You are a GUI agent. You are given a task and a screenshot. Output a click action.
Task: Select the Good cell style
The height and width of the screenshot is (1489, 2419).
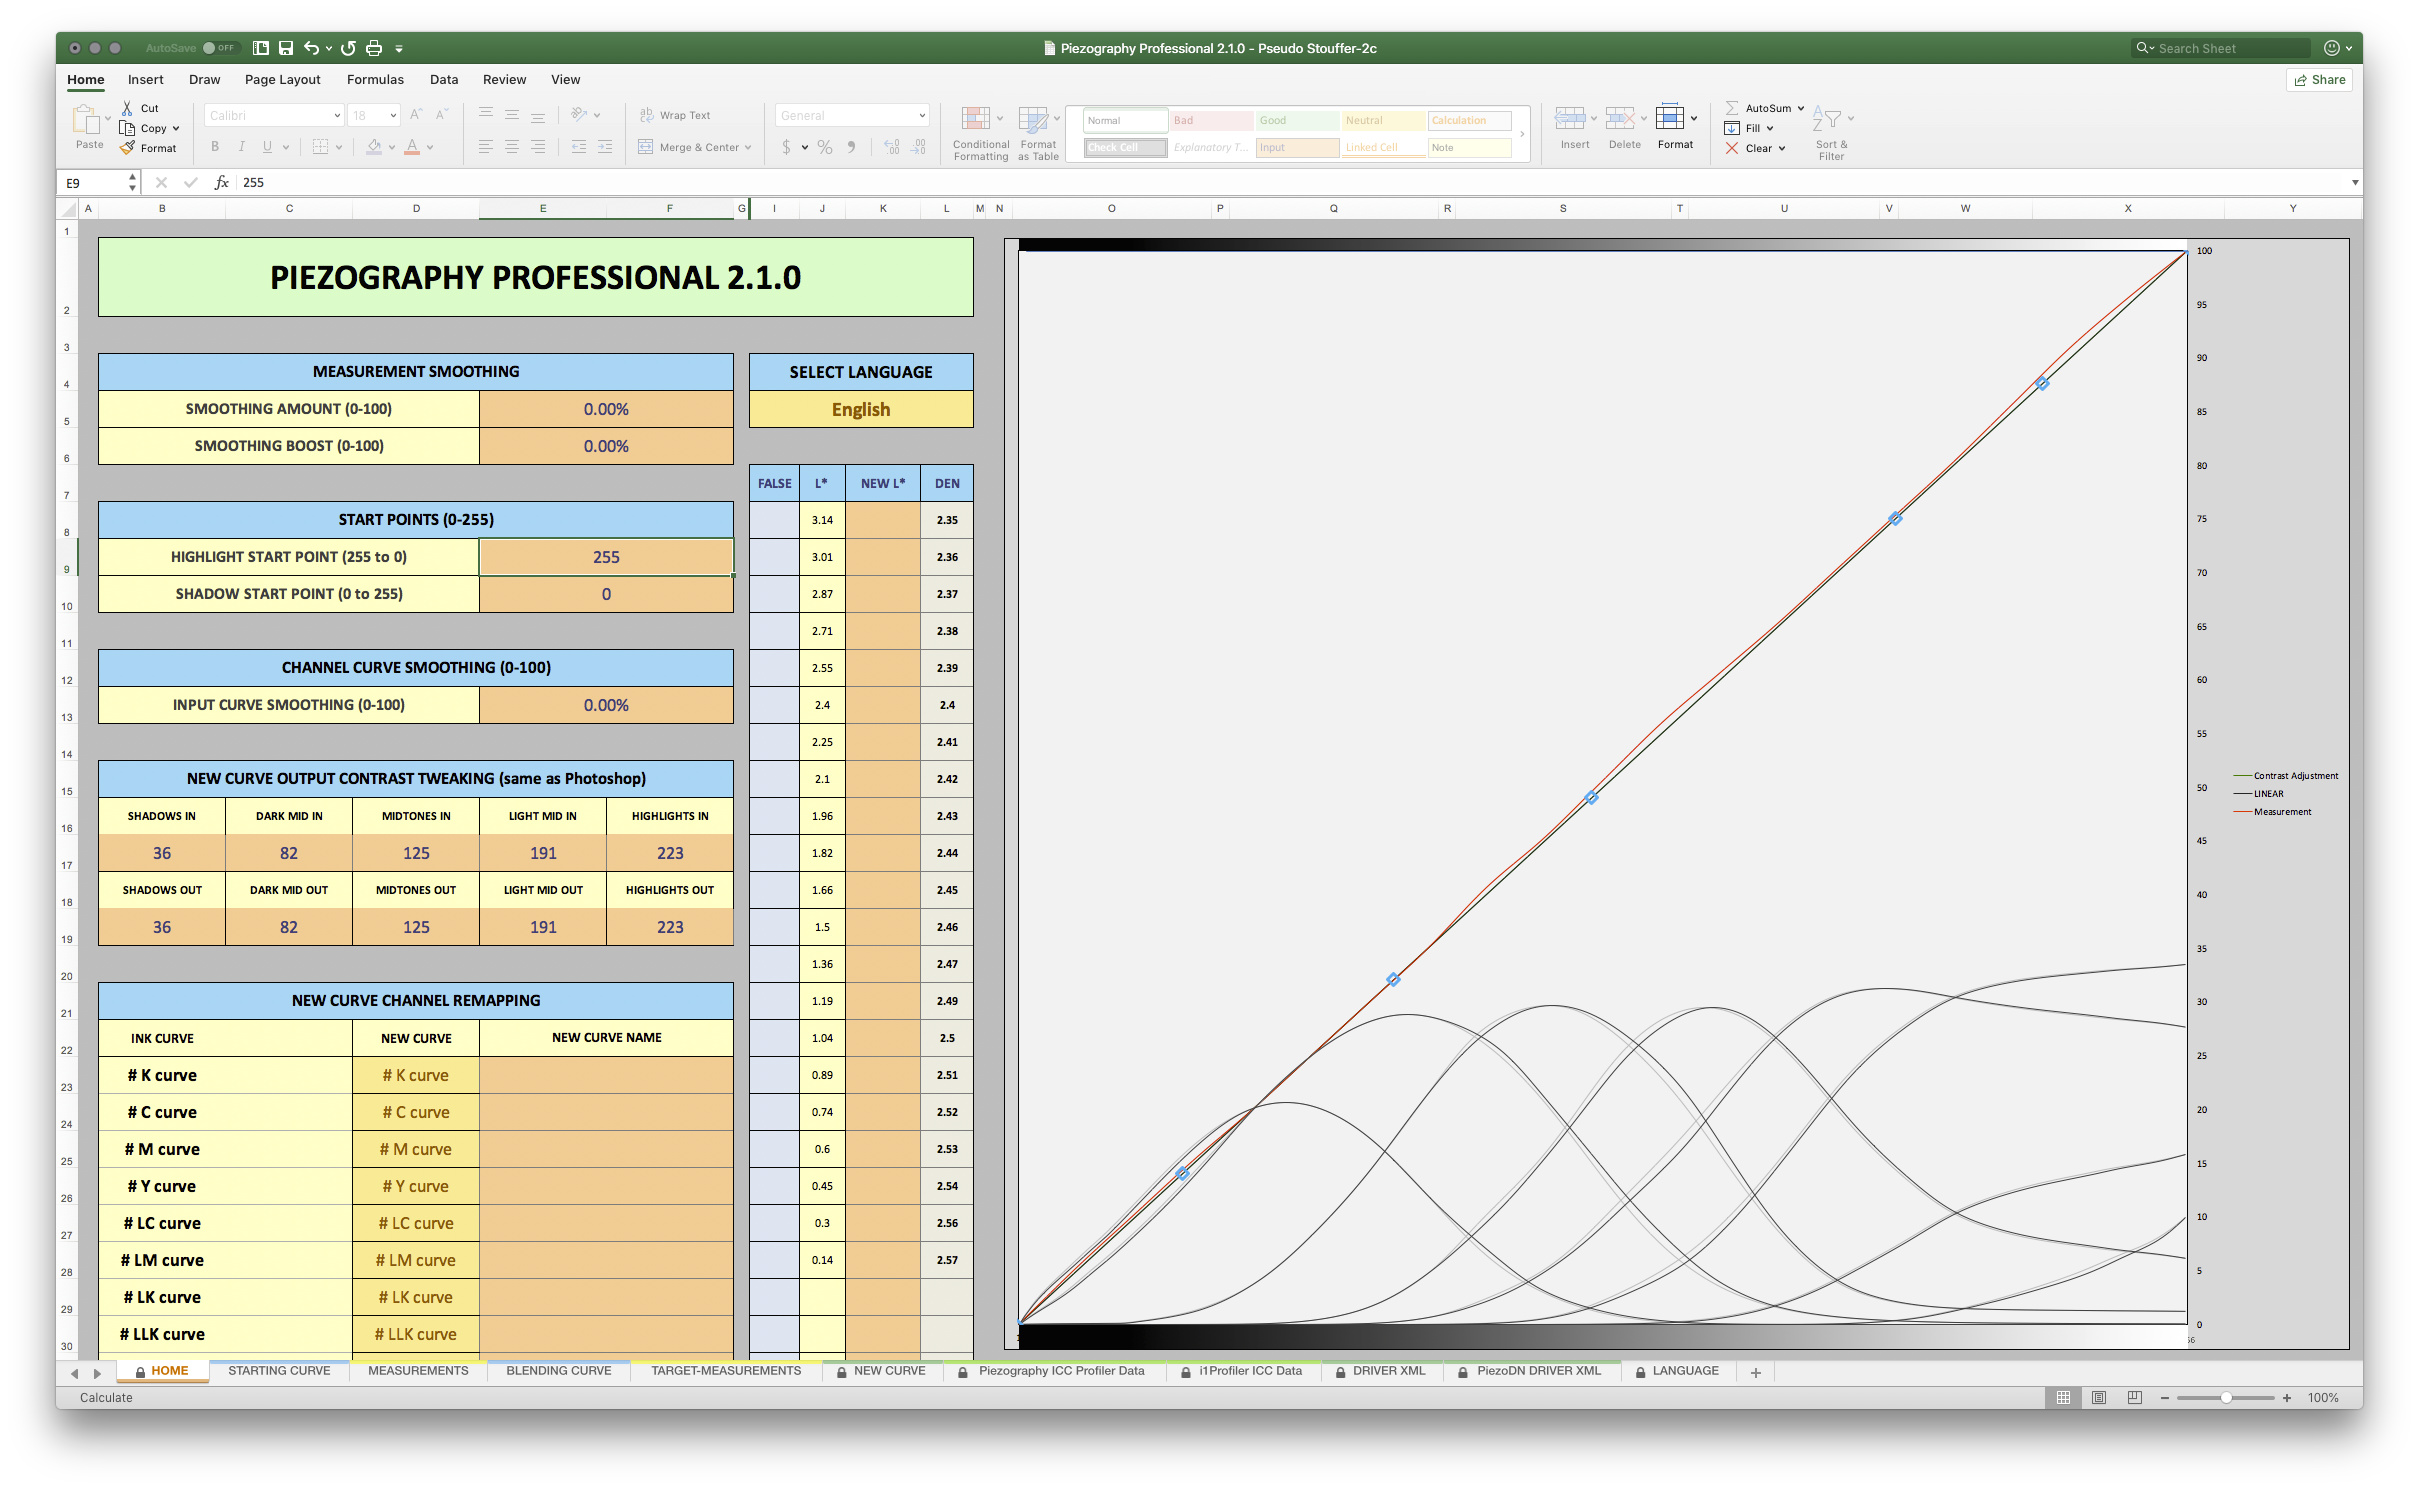click(1296, 120)
